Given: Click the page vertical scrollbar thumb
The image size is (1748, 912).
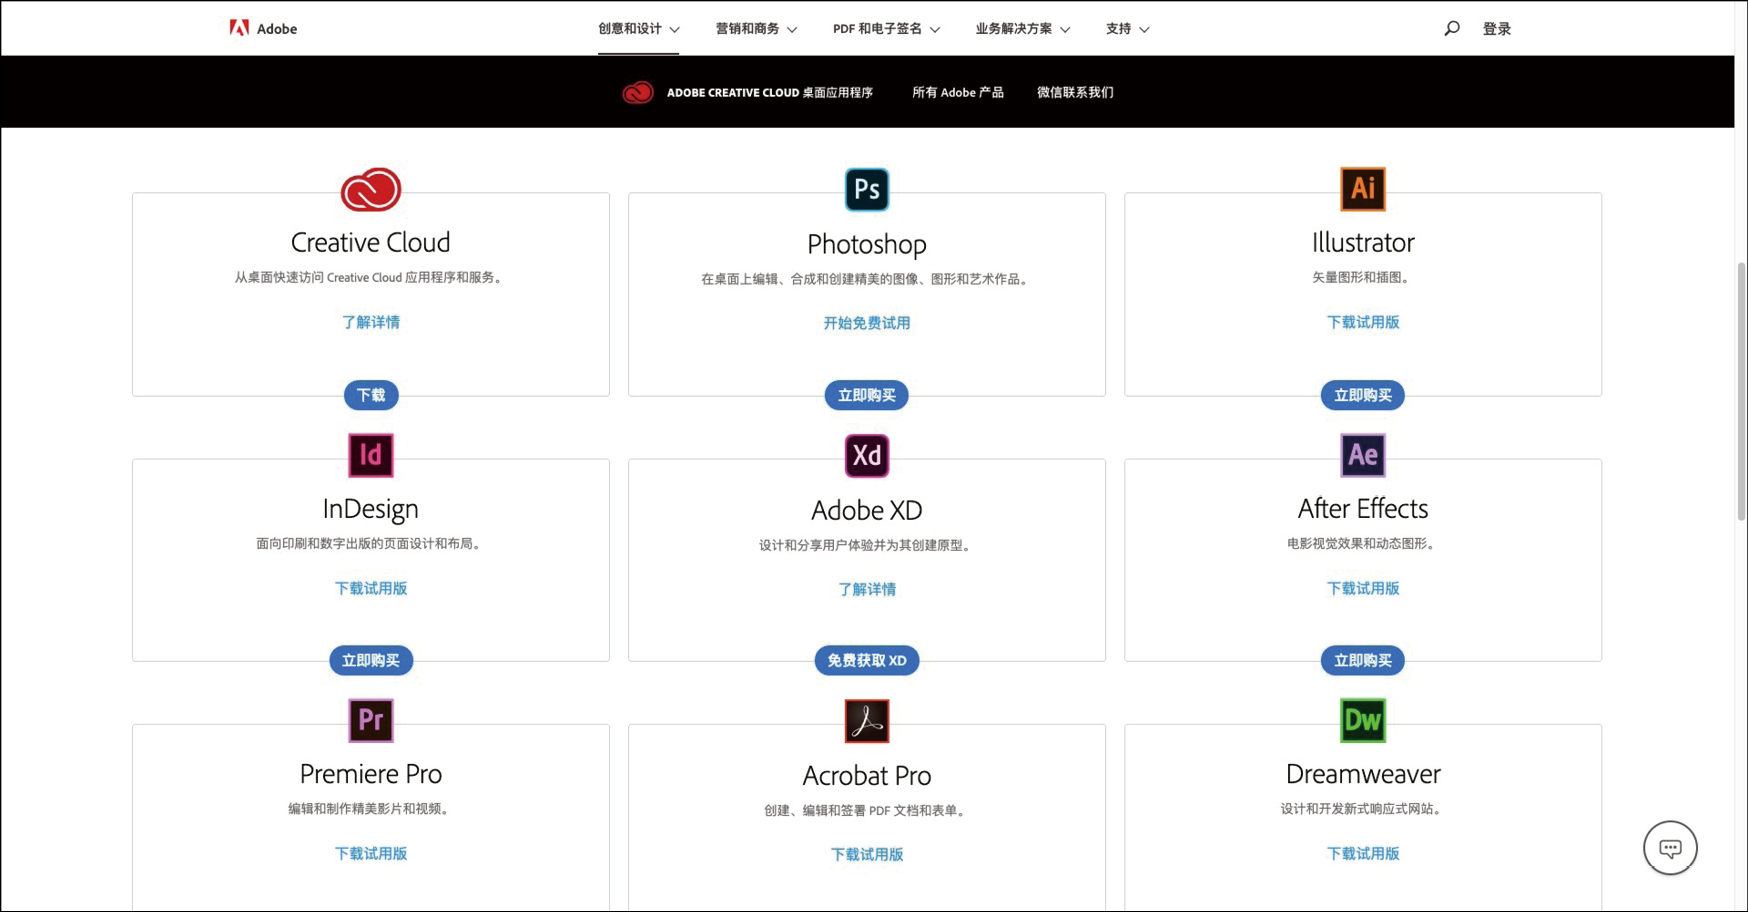Looking at the screenshot, I should pyautogui.click(x=1741, y=390).
